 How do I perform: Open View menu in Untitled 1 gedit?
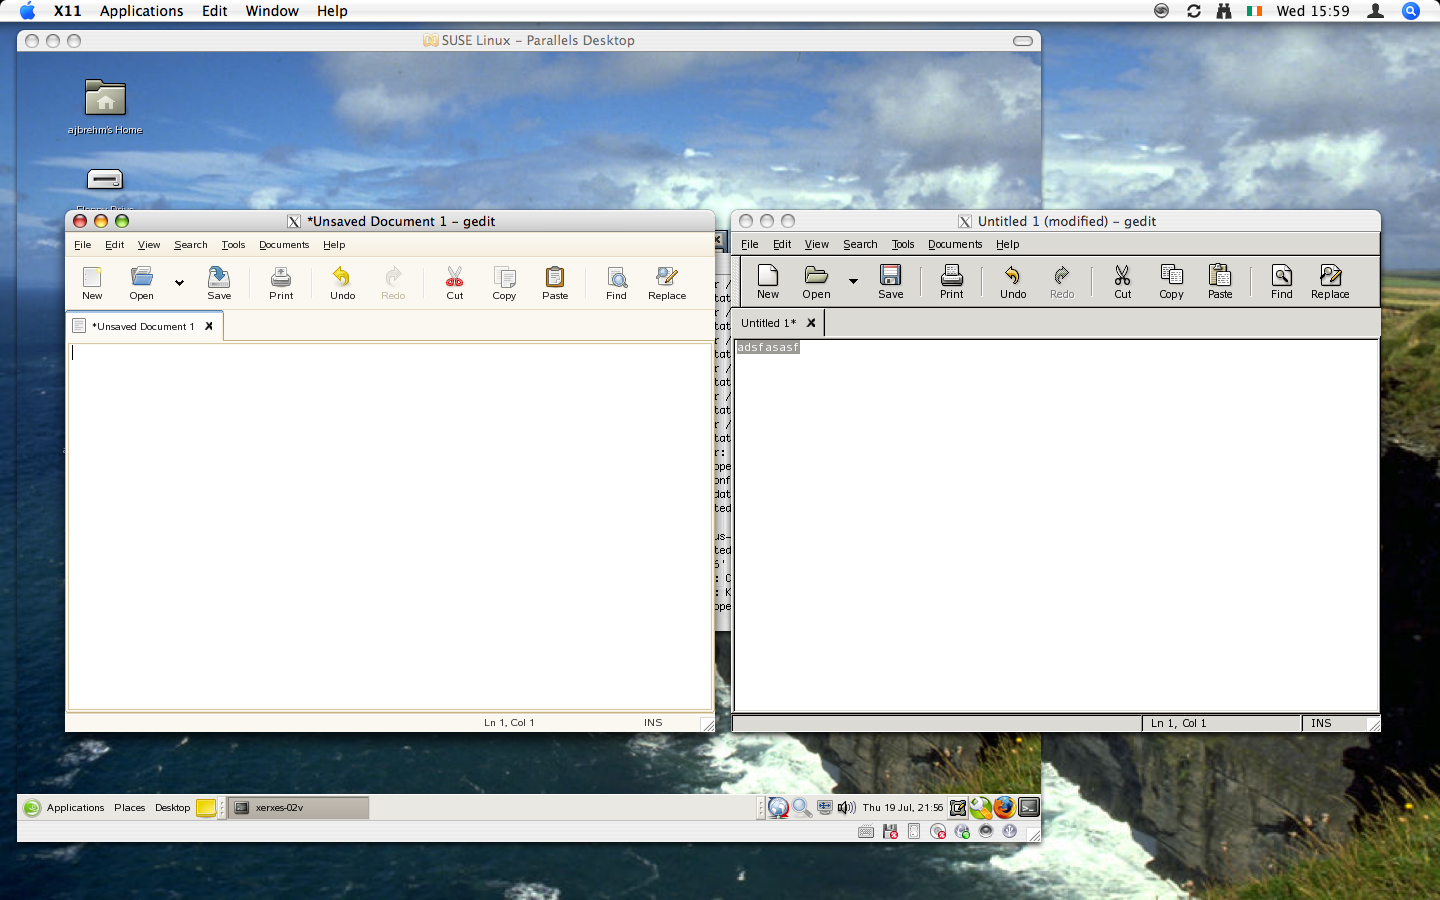pos(817,244)
